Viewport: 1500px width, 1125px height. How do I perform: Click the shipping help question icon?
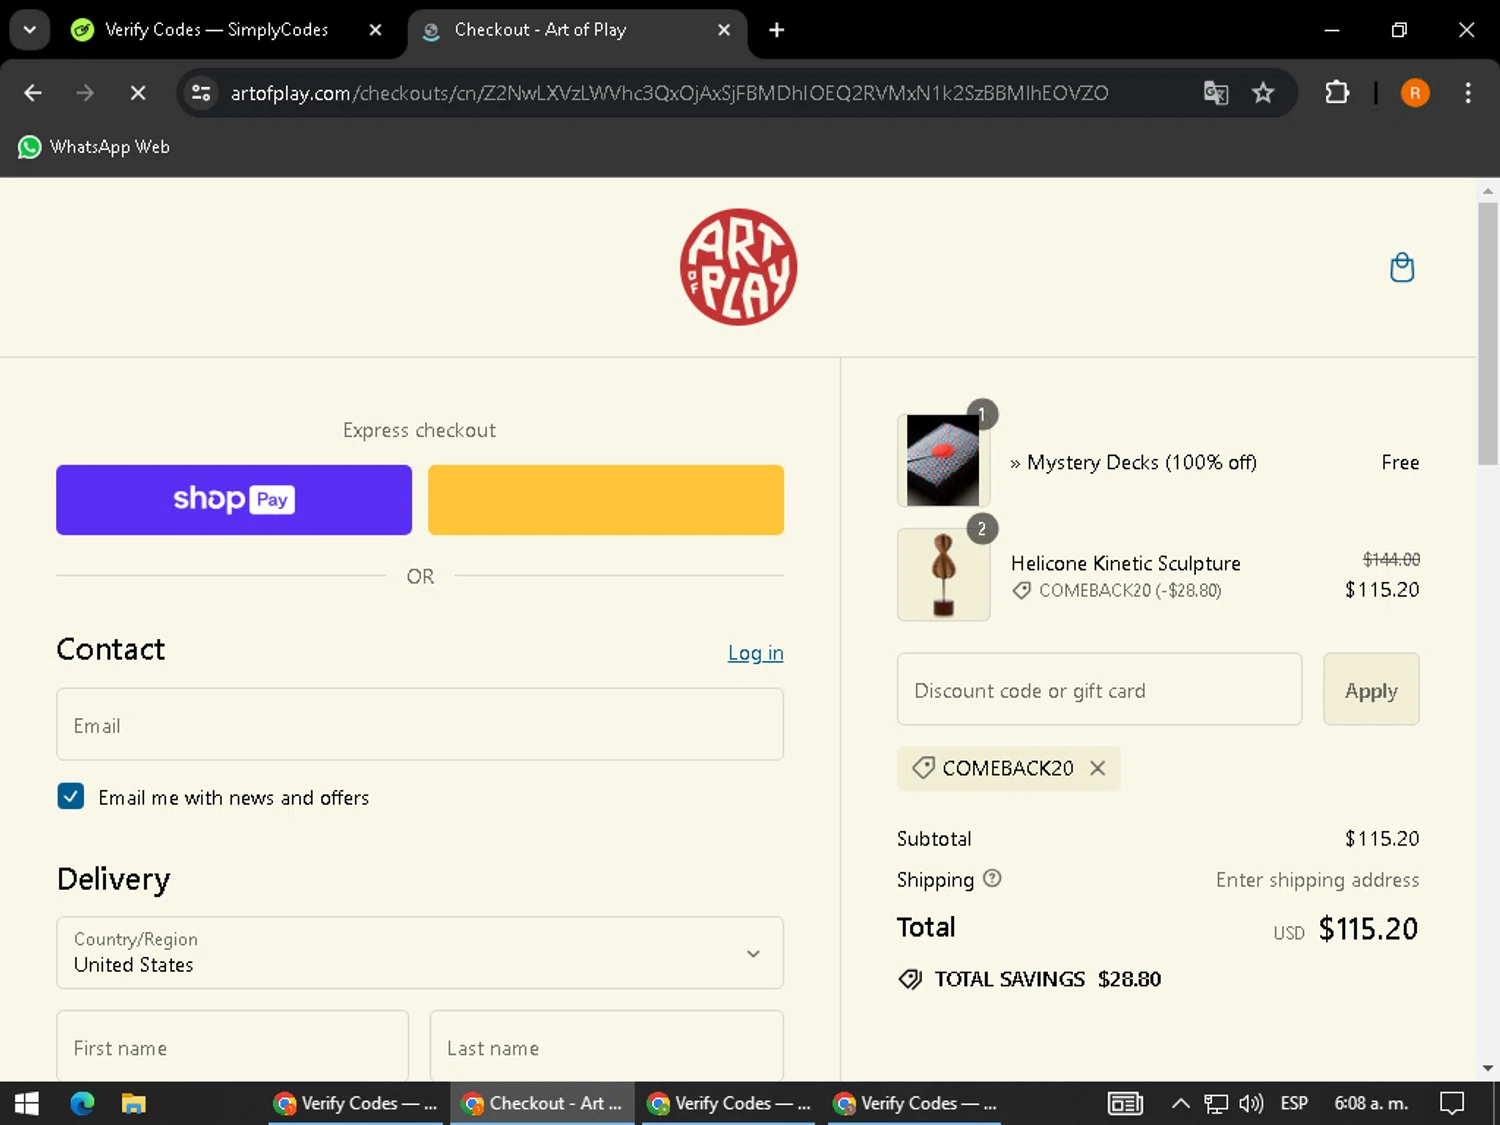pos(992,878)
